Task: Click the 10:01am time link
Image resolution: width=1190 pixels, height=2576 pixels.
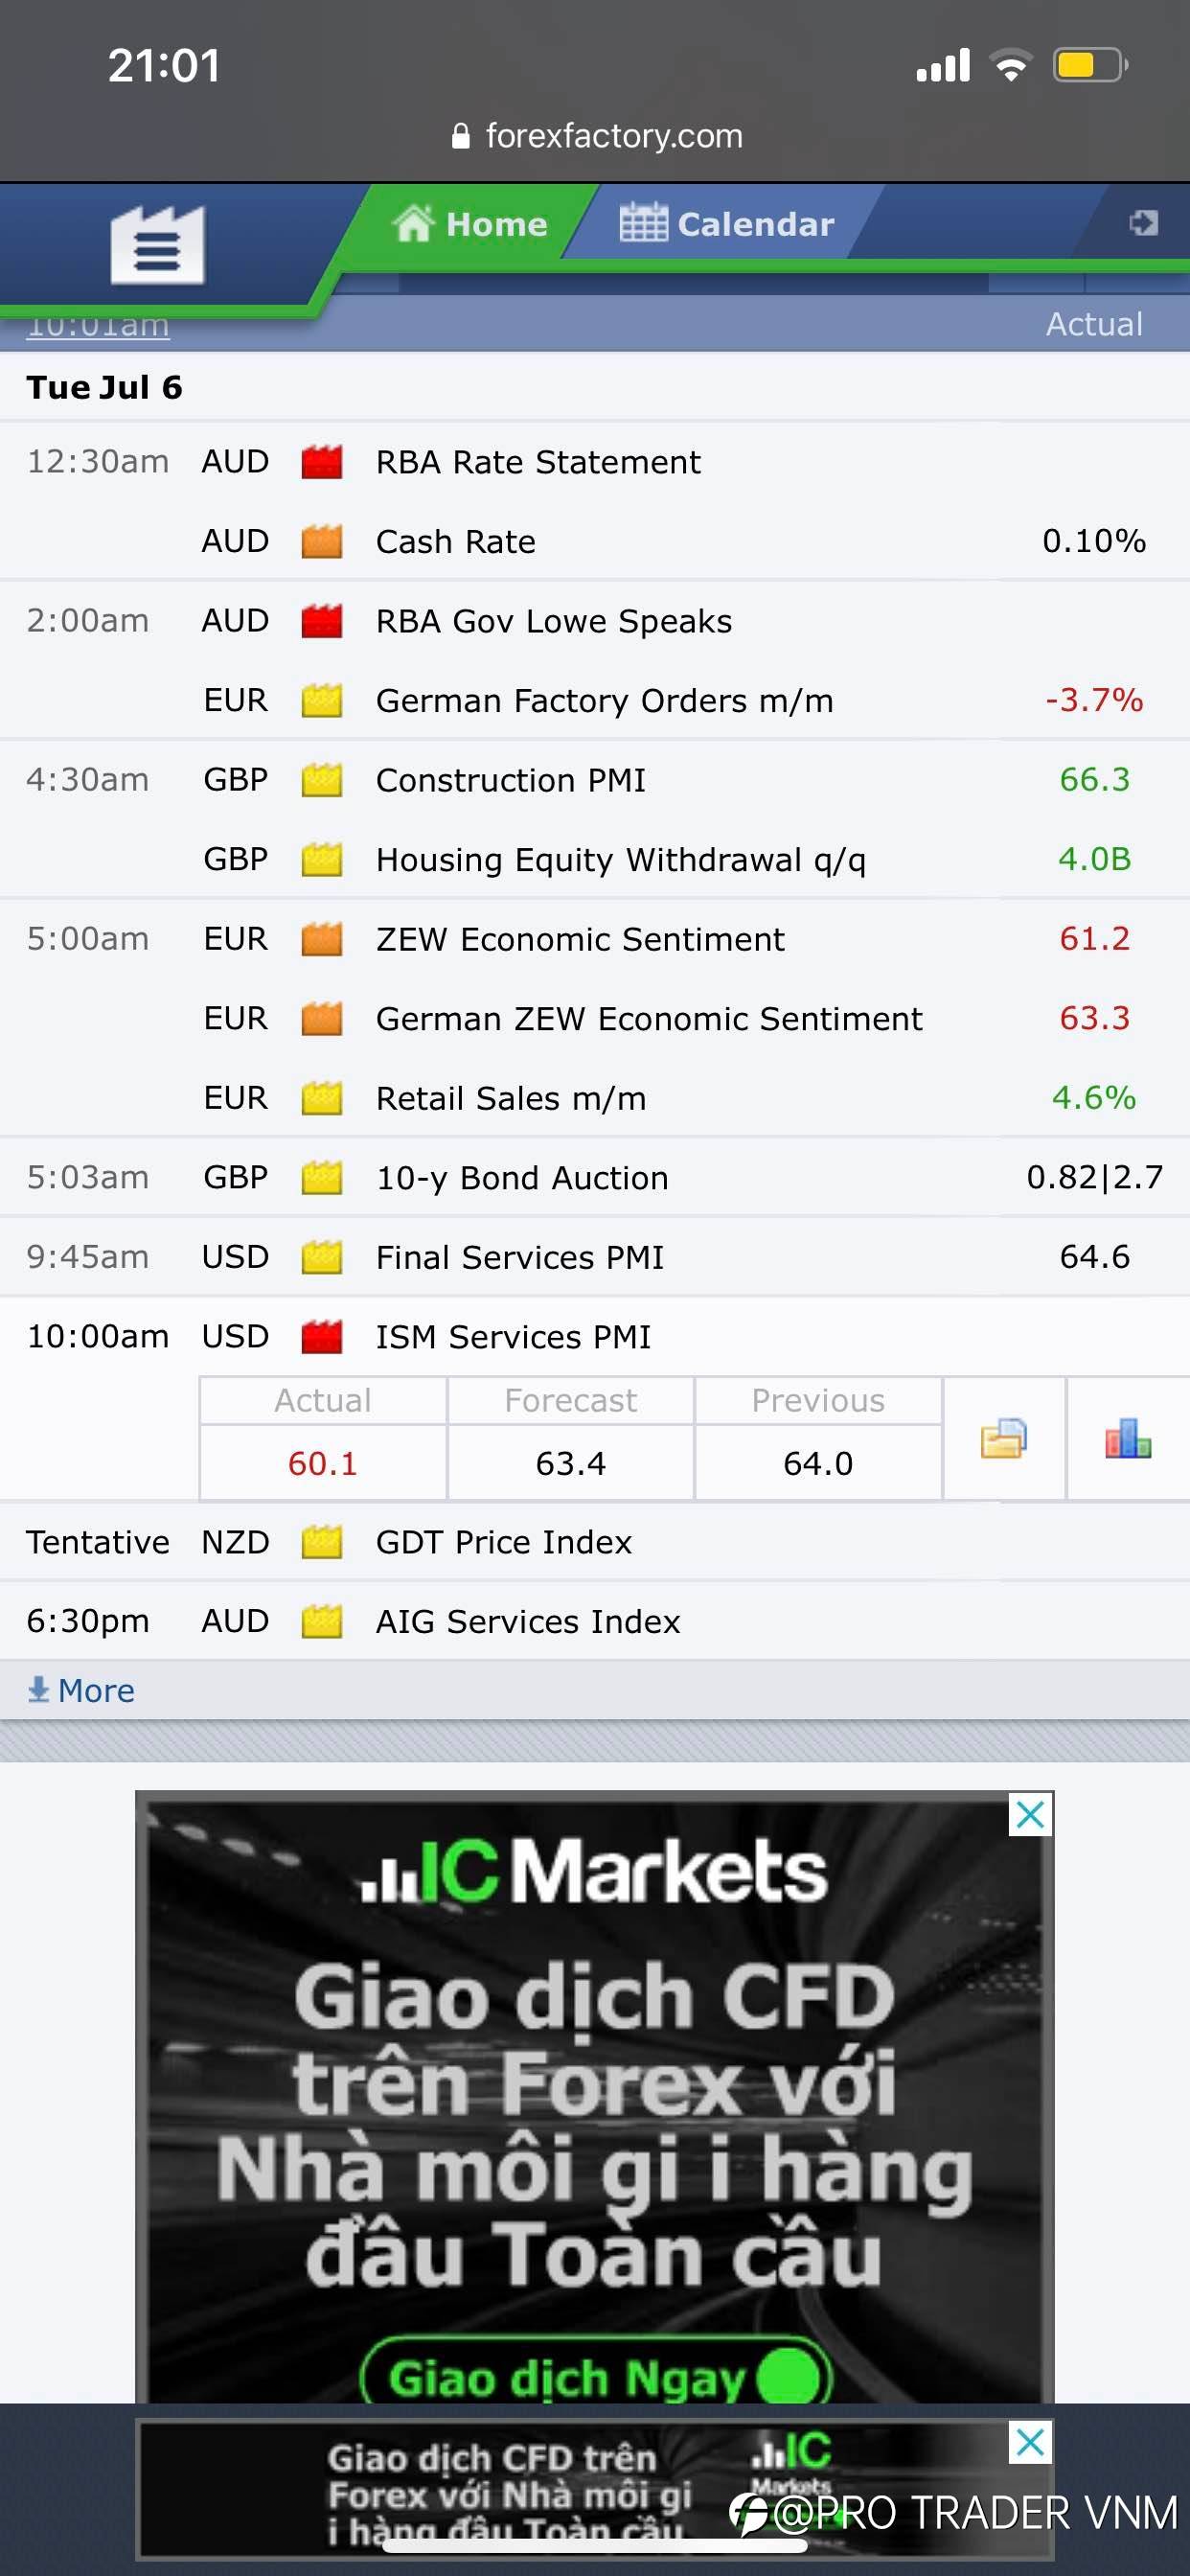Action: coord(98,326)
